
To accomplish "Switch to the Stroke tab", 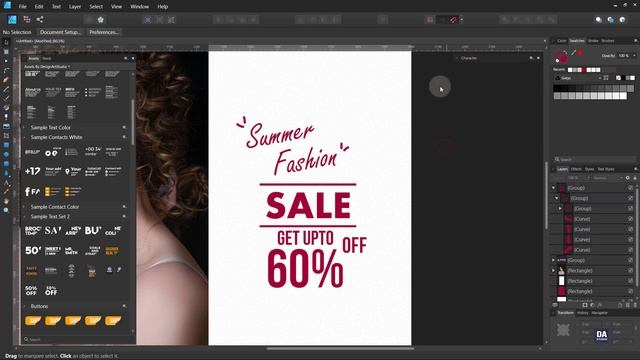I will tap(593, 40).
